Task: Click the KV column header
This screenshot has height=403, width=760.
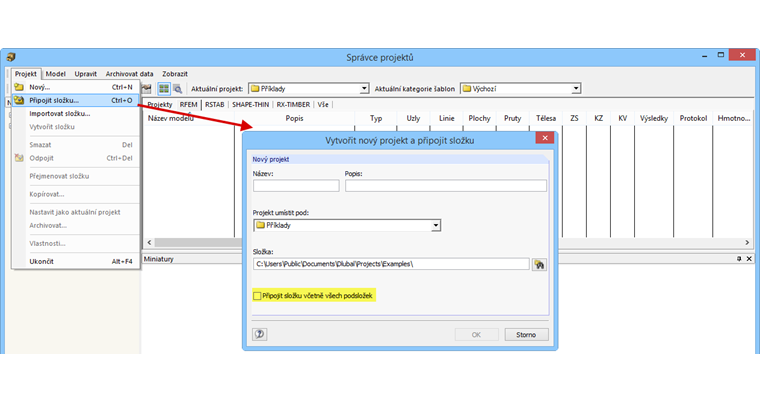Action: coord(623,118)
